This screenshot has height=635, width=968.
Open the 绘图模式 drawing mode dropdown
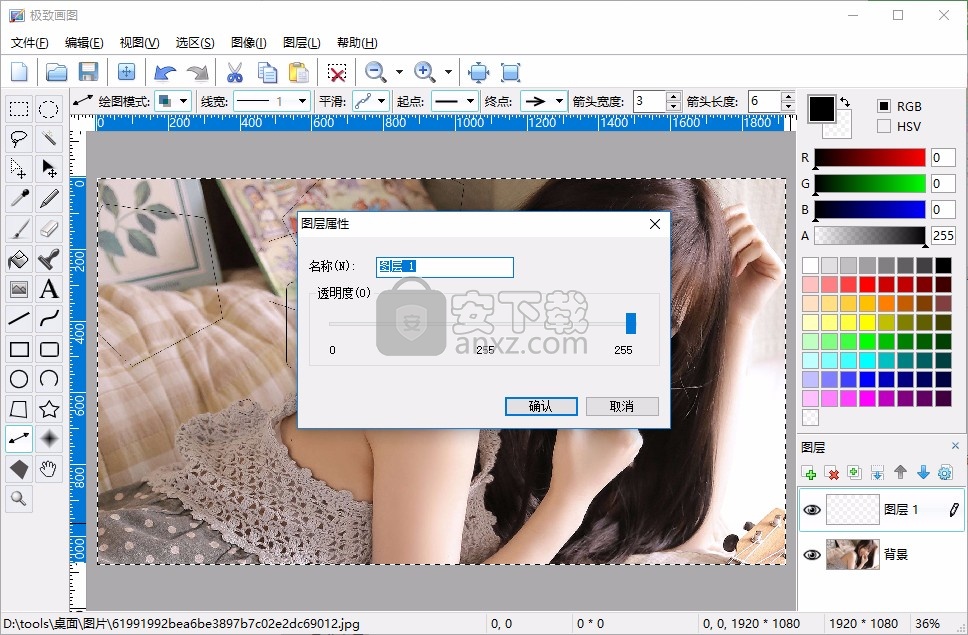[173, 101]
